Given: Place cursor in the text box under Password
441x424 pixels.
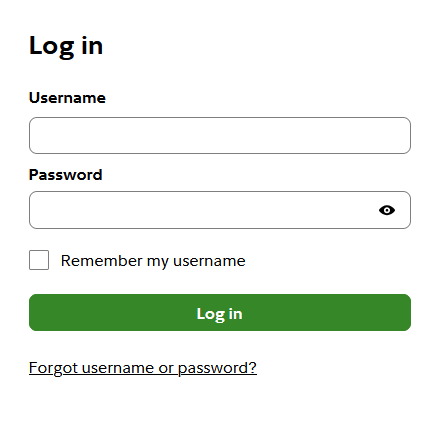Looking at the screenshot, I should (220, 210).
